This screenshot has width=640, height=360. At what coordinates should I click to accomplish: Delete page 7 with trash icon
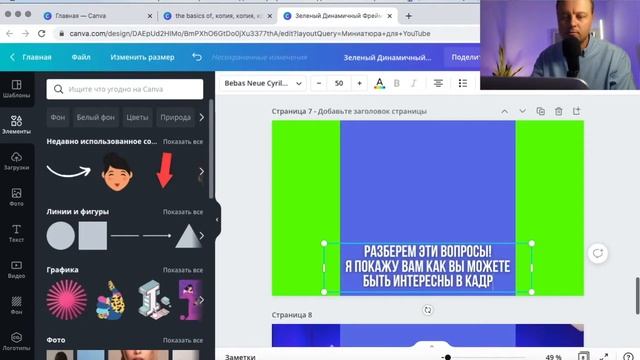point(558,111)
